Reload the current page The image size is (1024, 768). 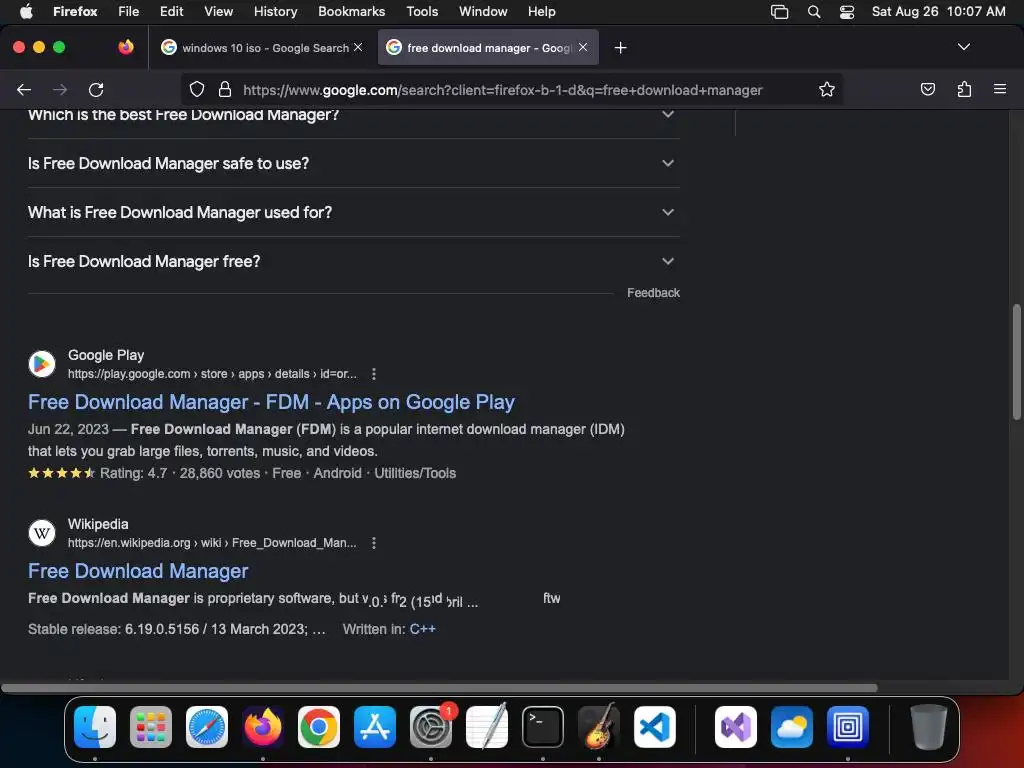click(96, 89)
